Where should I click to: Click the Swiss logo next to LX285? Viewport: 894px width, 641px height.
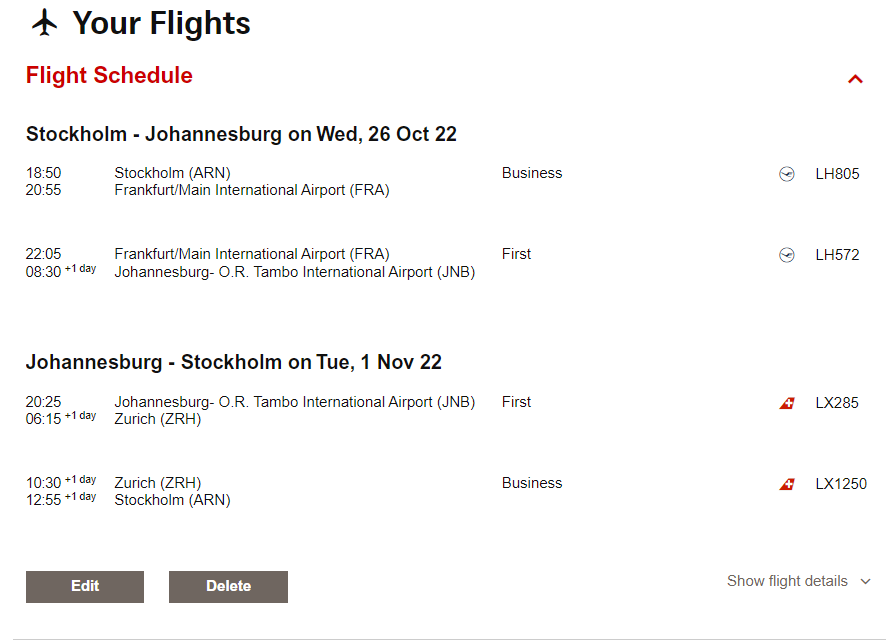pyautogui.click(x=787, y=403)
